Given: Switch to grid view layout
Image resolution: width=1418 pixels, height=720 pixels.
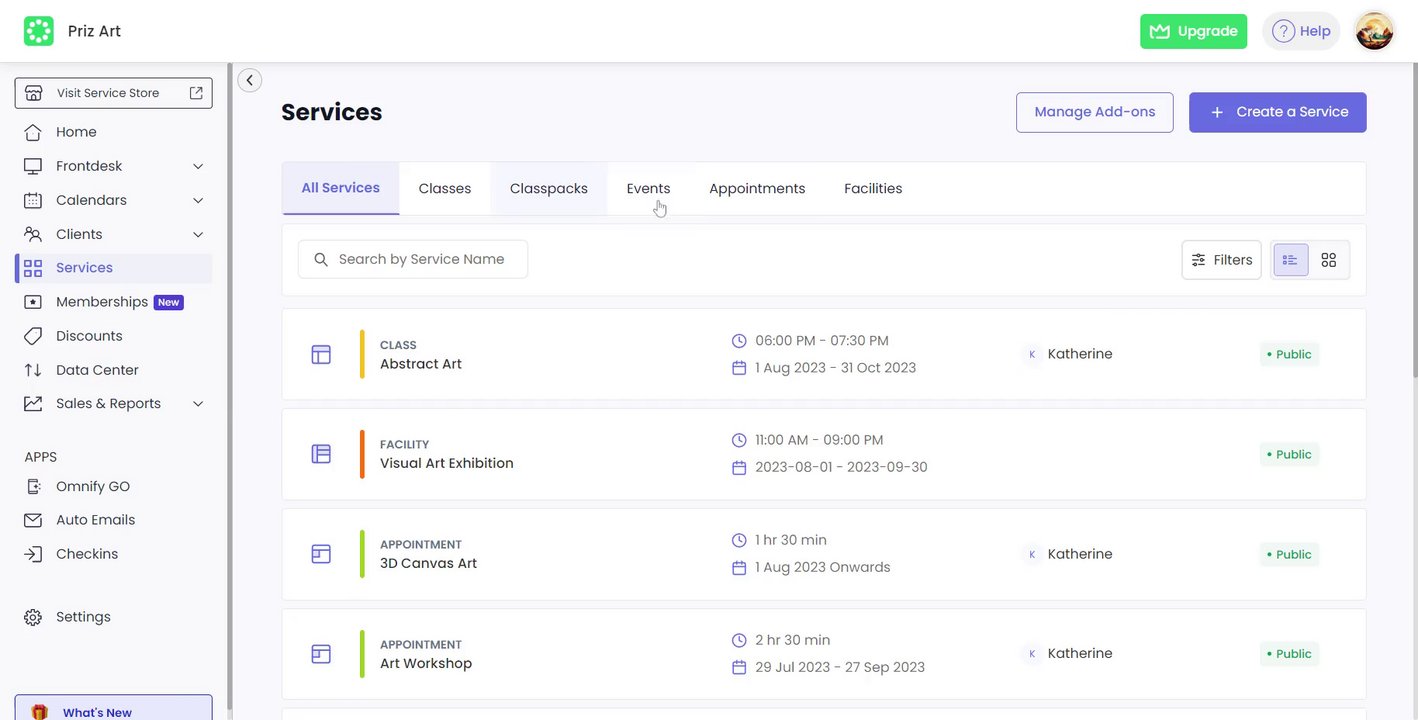Looking at the screenshot, I should pyautogui.click(x=1328, y=260).
